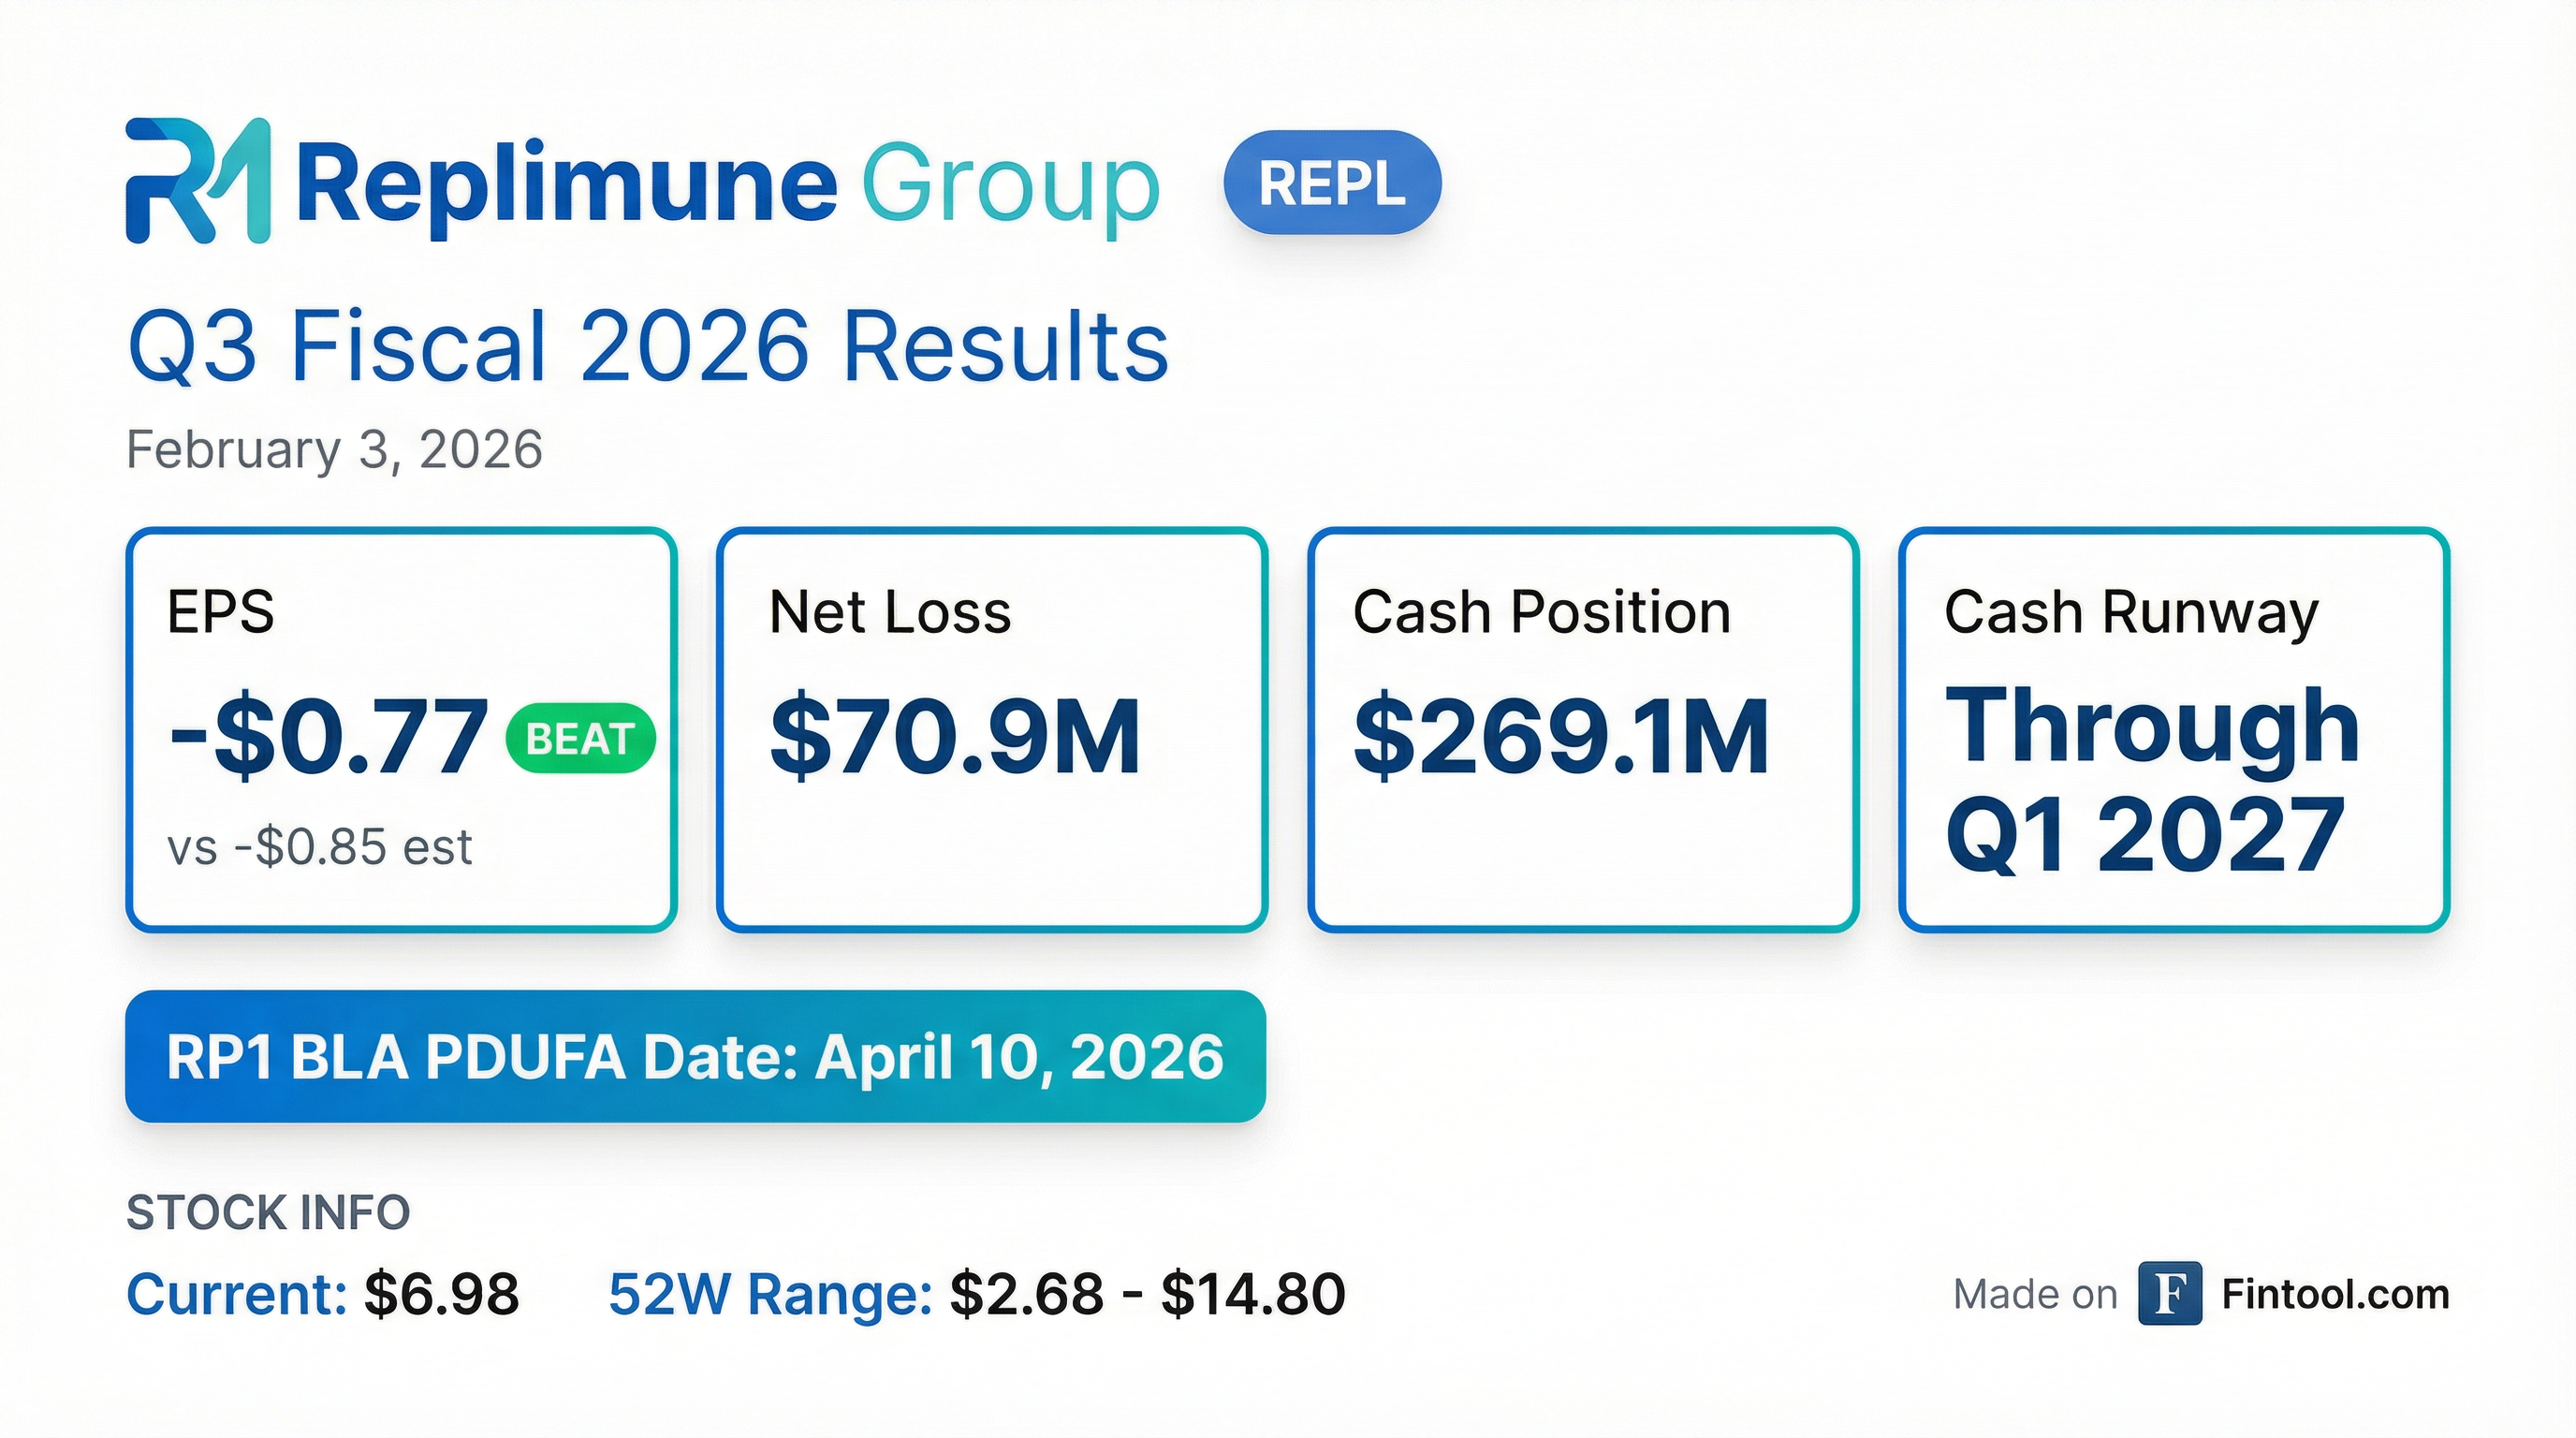This screenshot has height=1438, width=2576.
Task: Click the STOCK INFO section label
Action: click(x=268, y=1213)
